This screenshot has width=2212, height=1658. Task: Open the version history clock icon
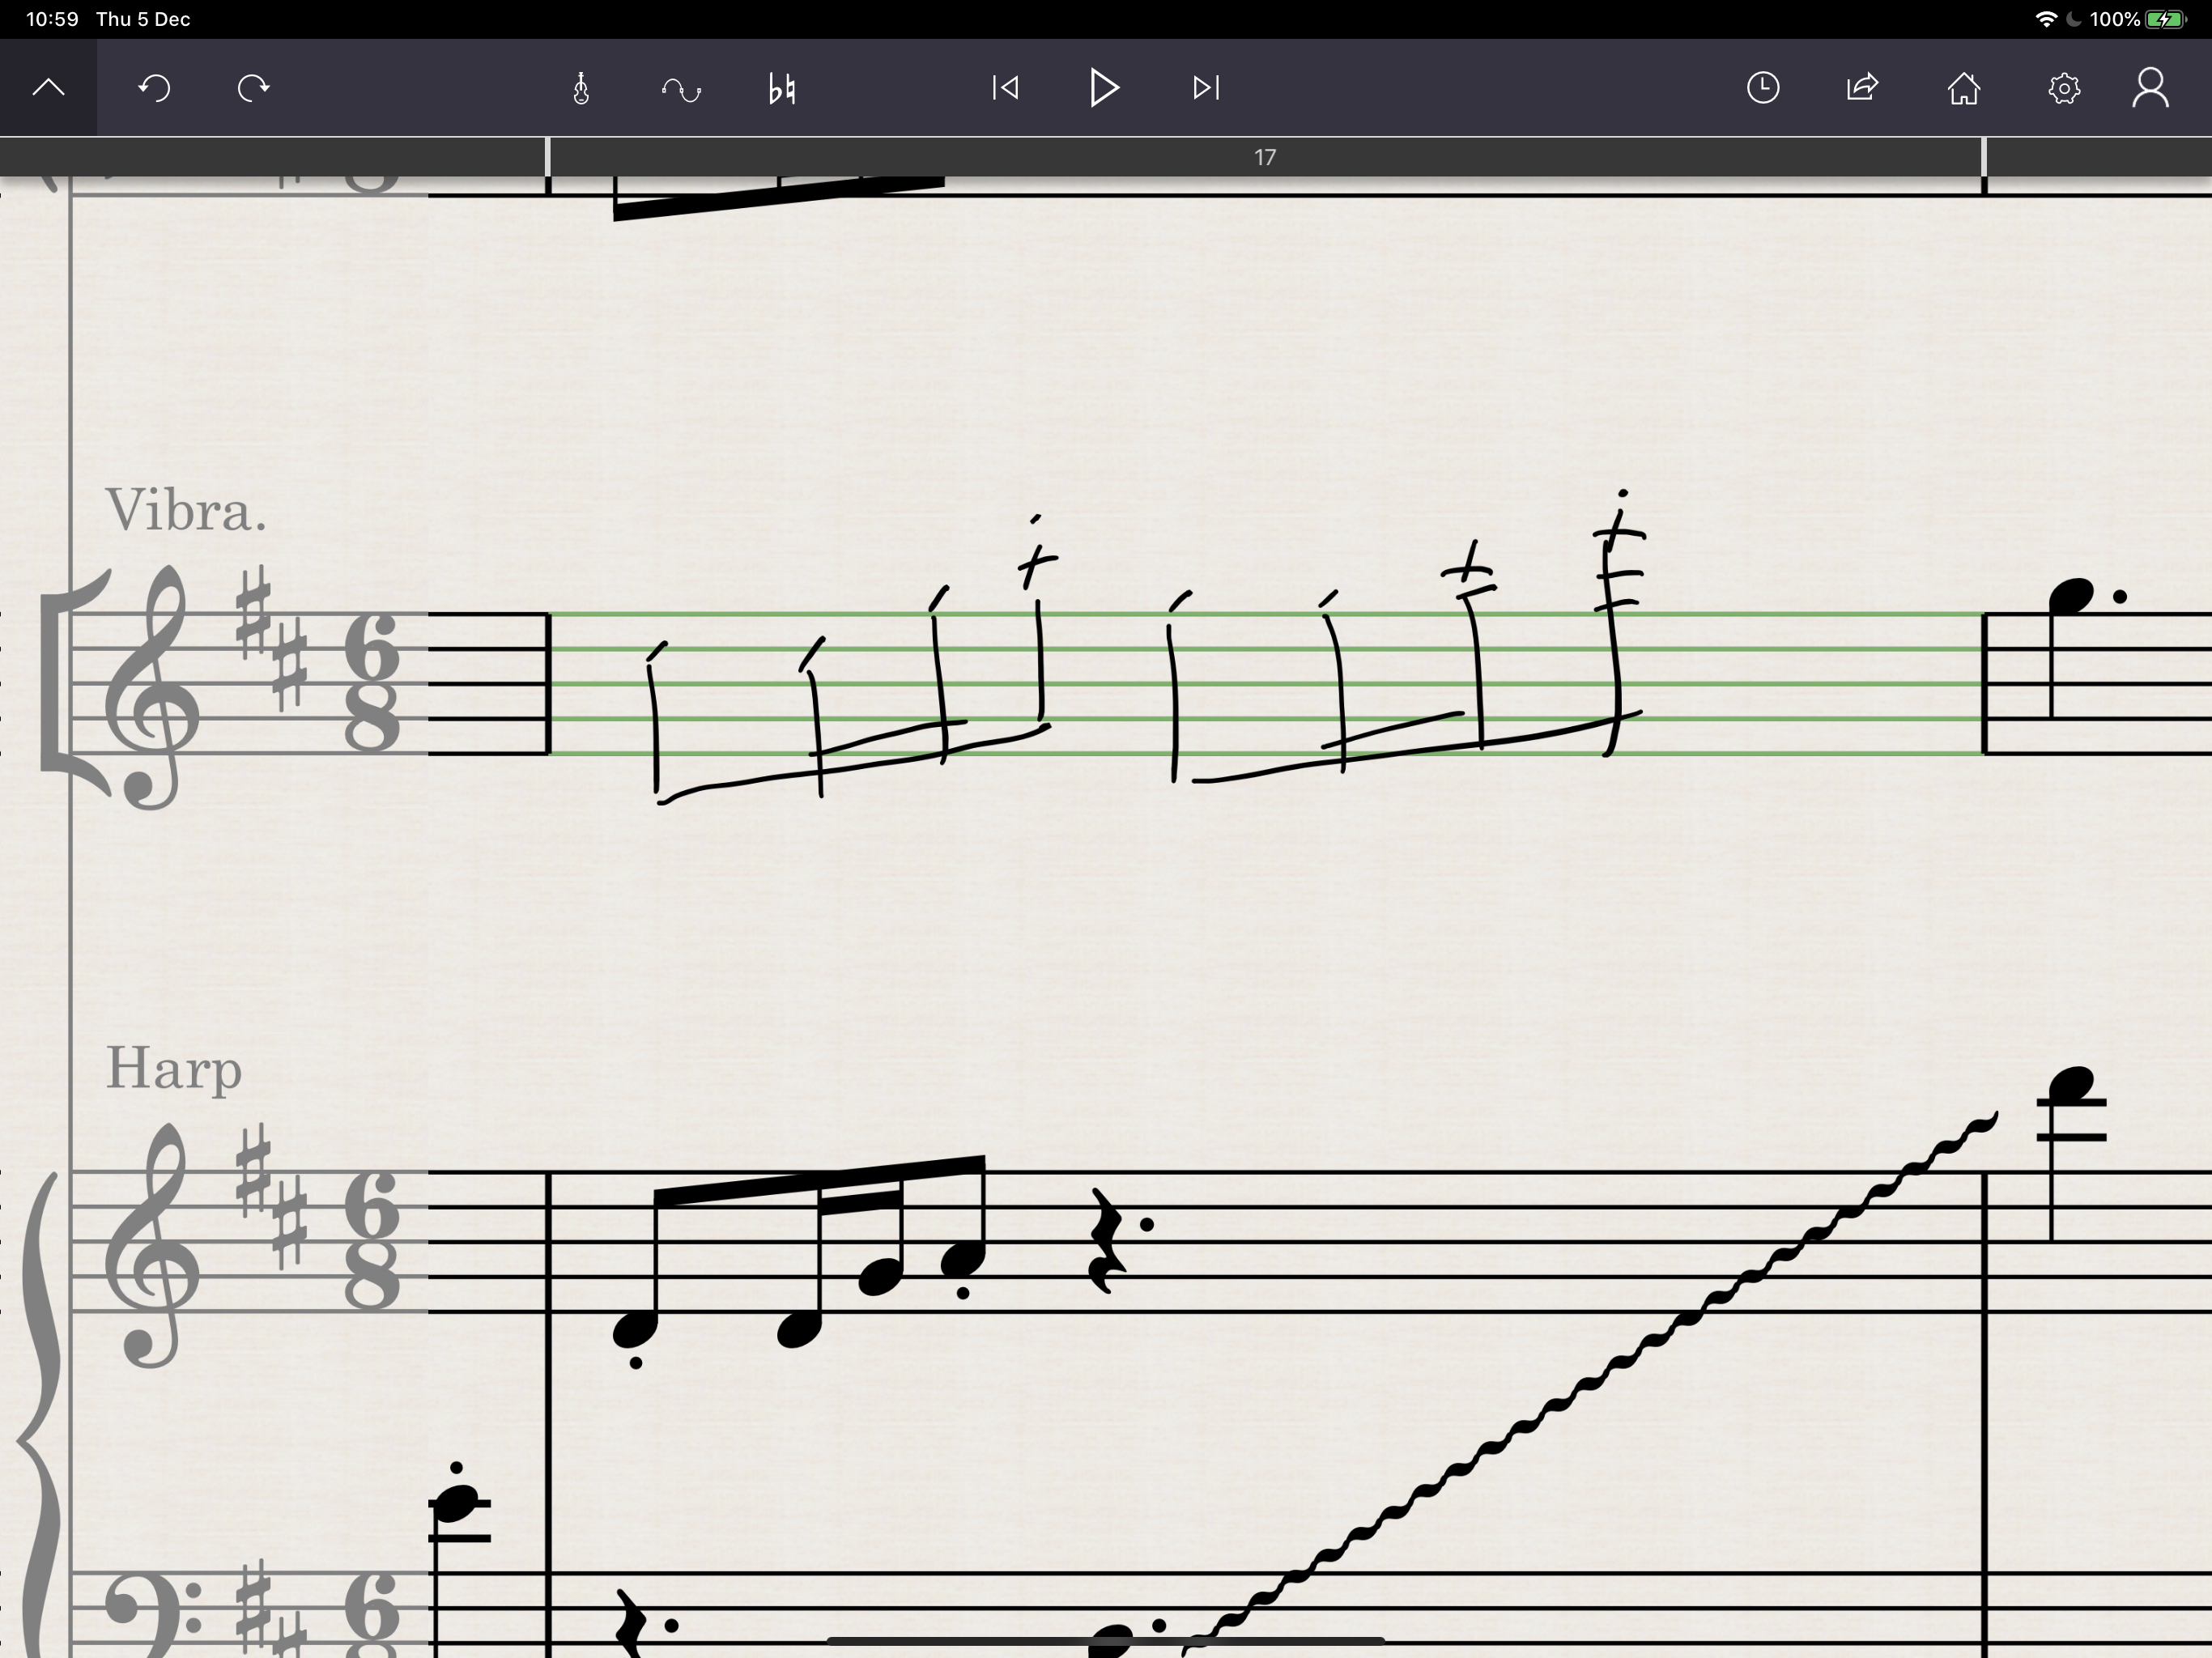[x=1763, y=88]
